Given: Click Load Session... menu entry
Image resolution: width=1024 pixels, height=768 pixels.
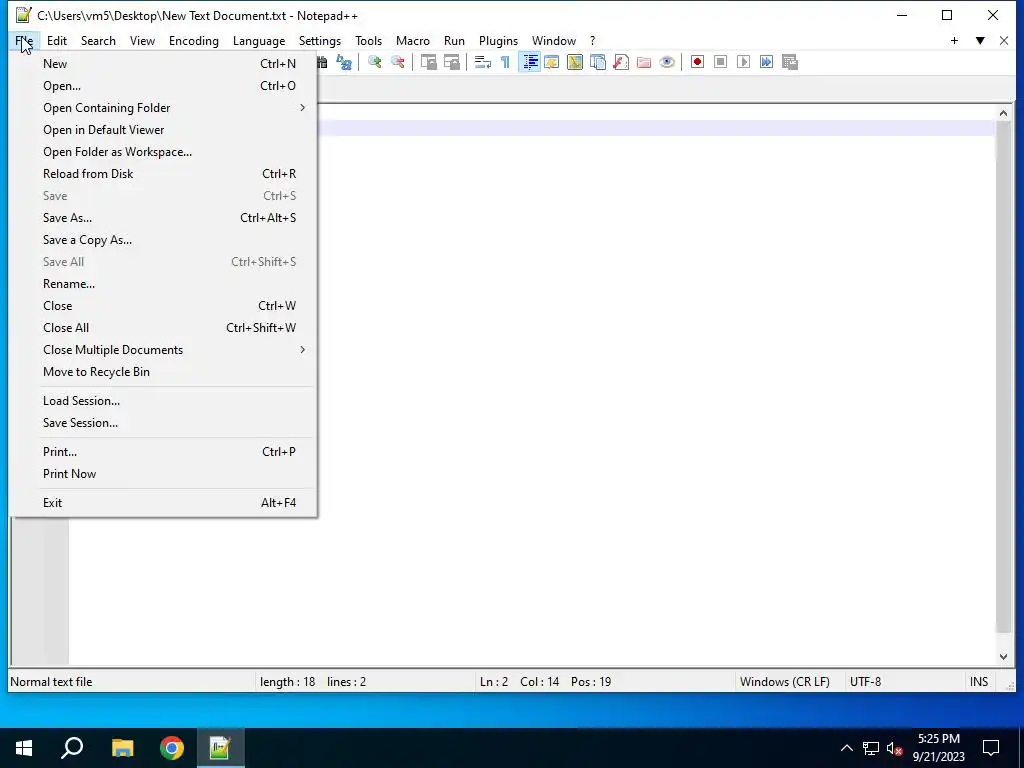Looking at the screenshot, I should (163, 401).
